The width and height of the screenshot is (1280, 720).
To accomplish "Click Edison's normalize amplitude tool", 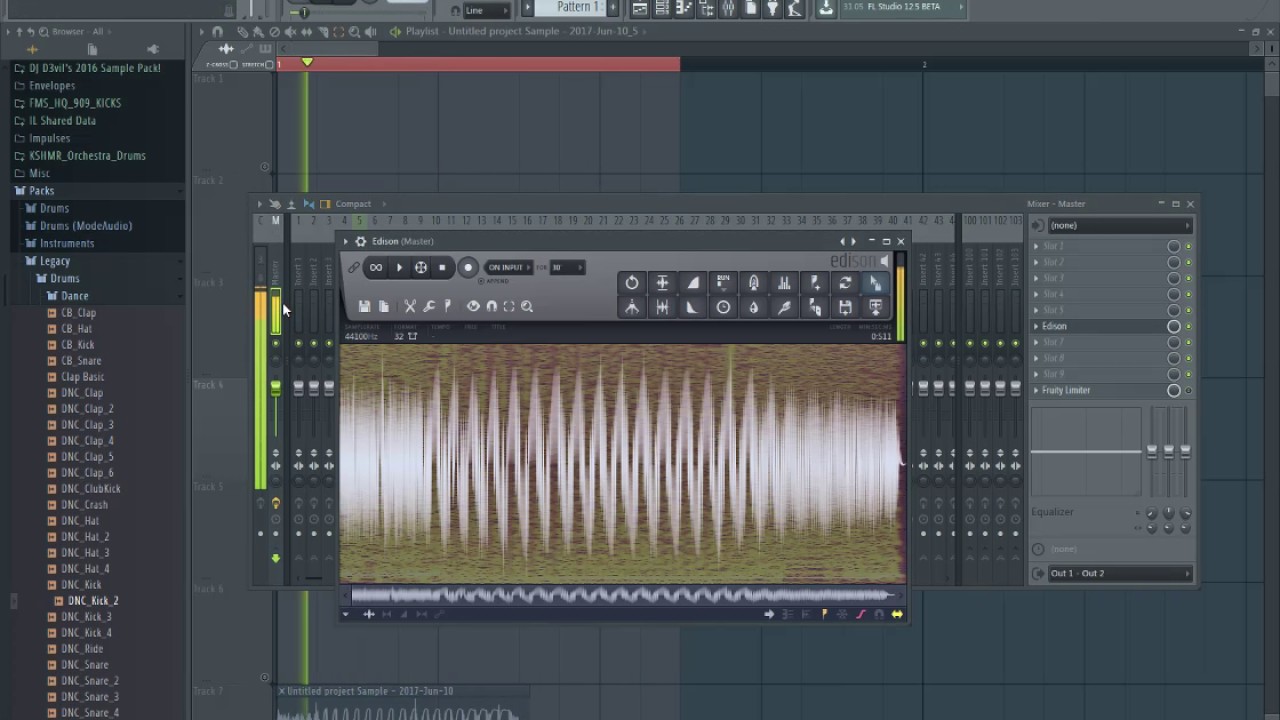I will tap(662, 283).
